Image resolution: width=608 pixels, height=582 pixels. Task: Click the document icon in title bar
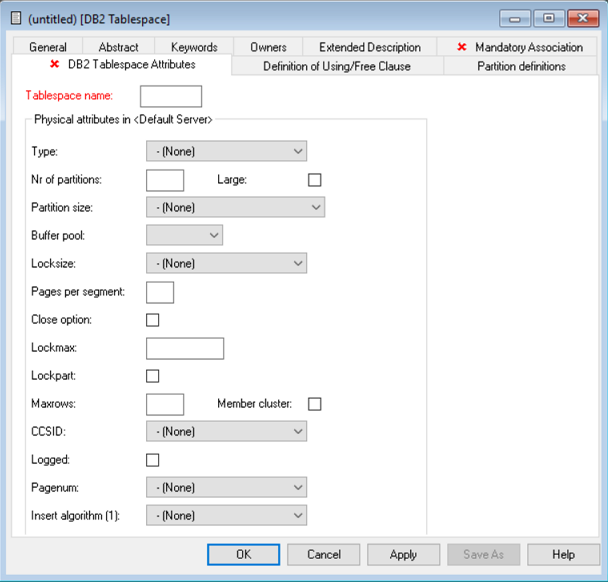[15, 19]
